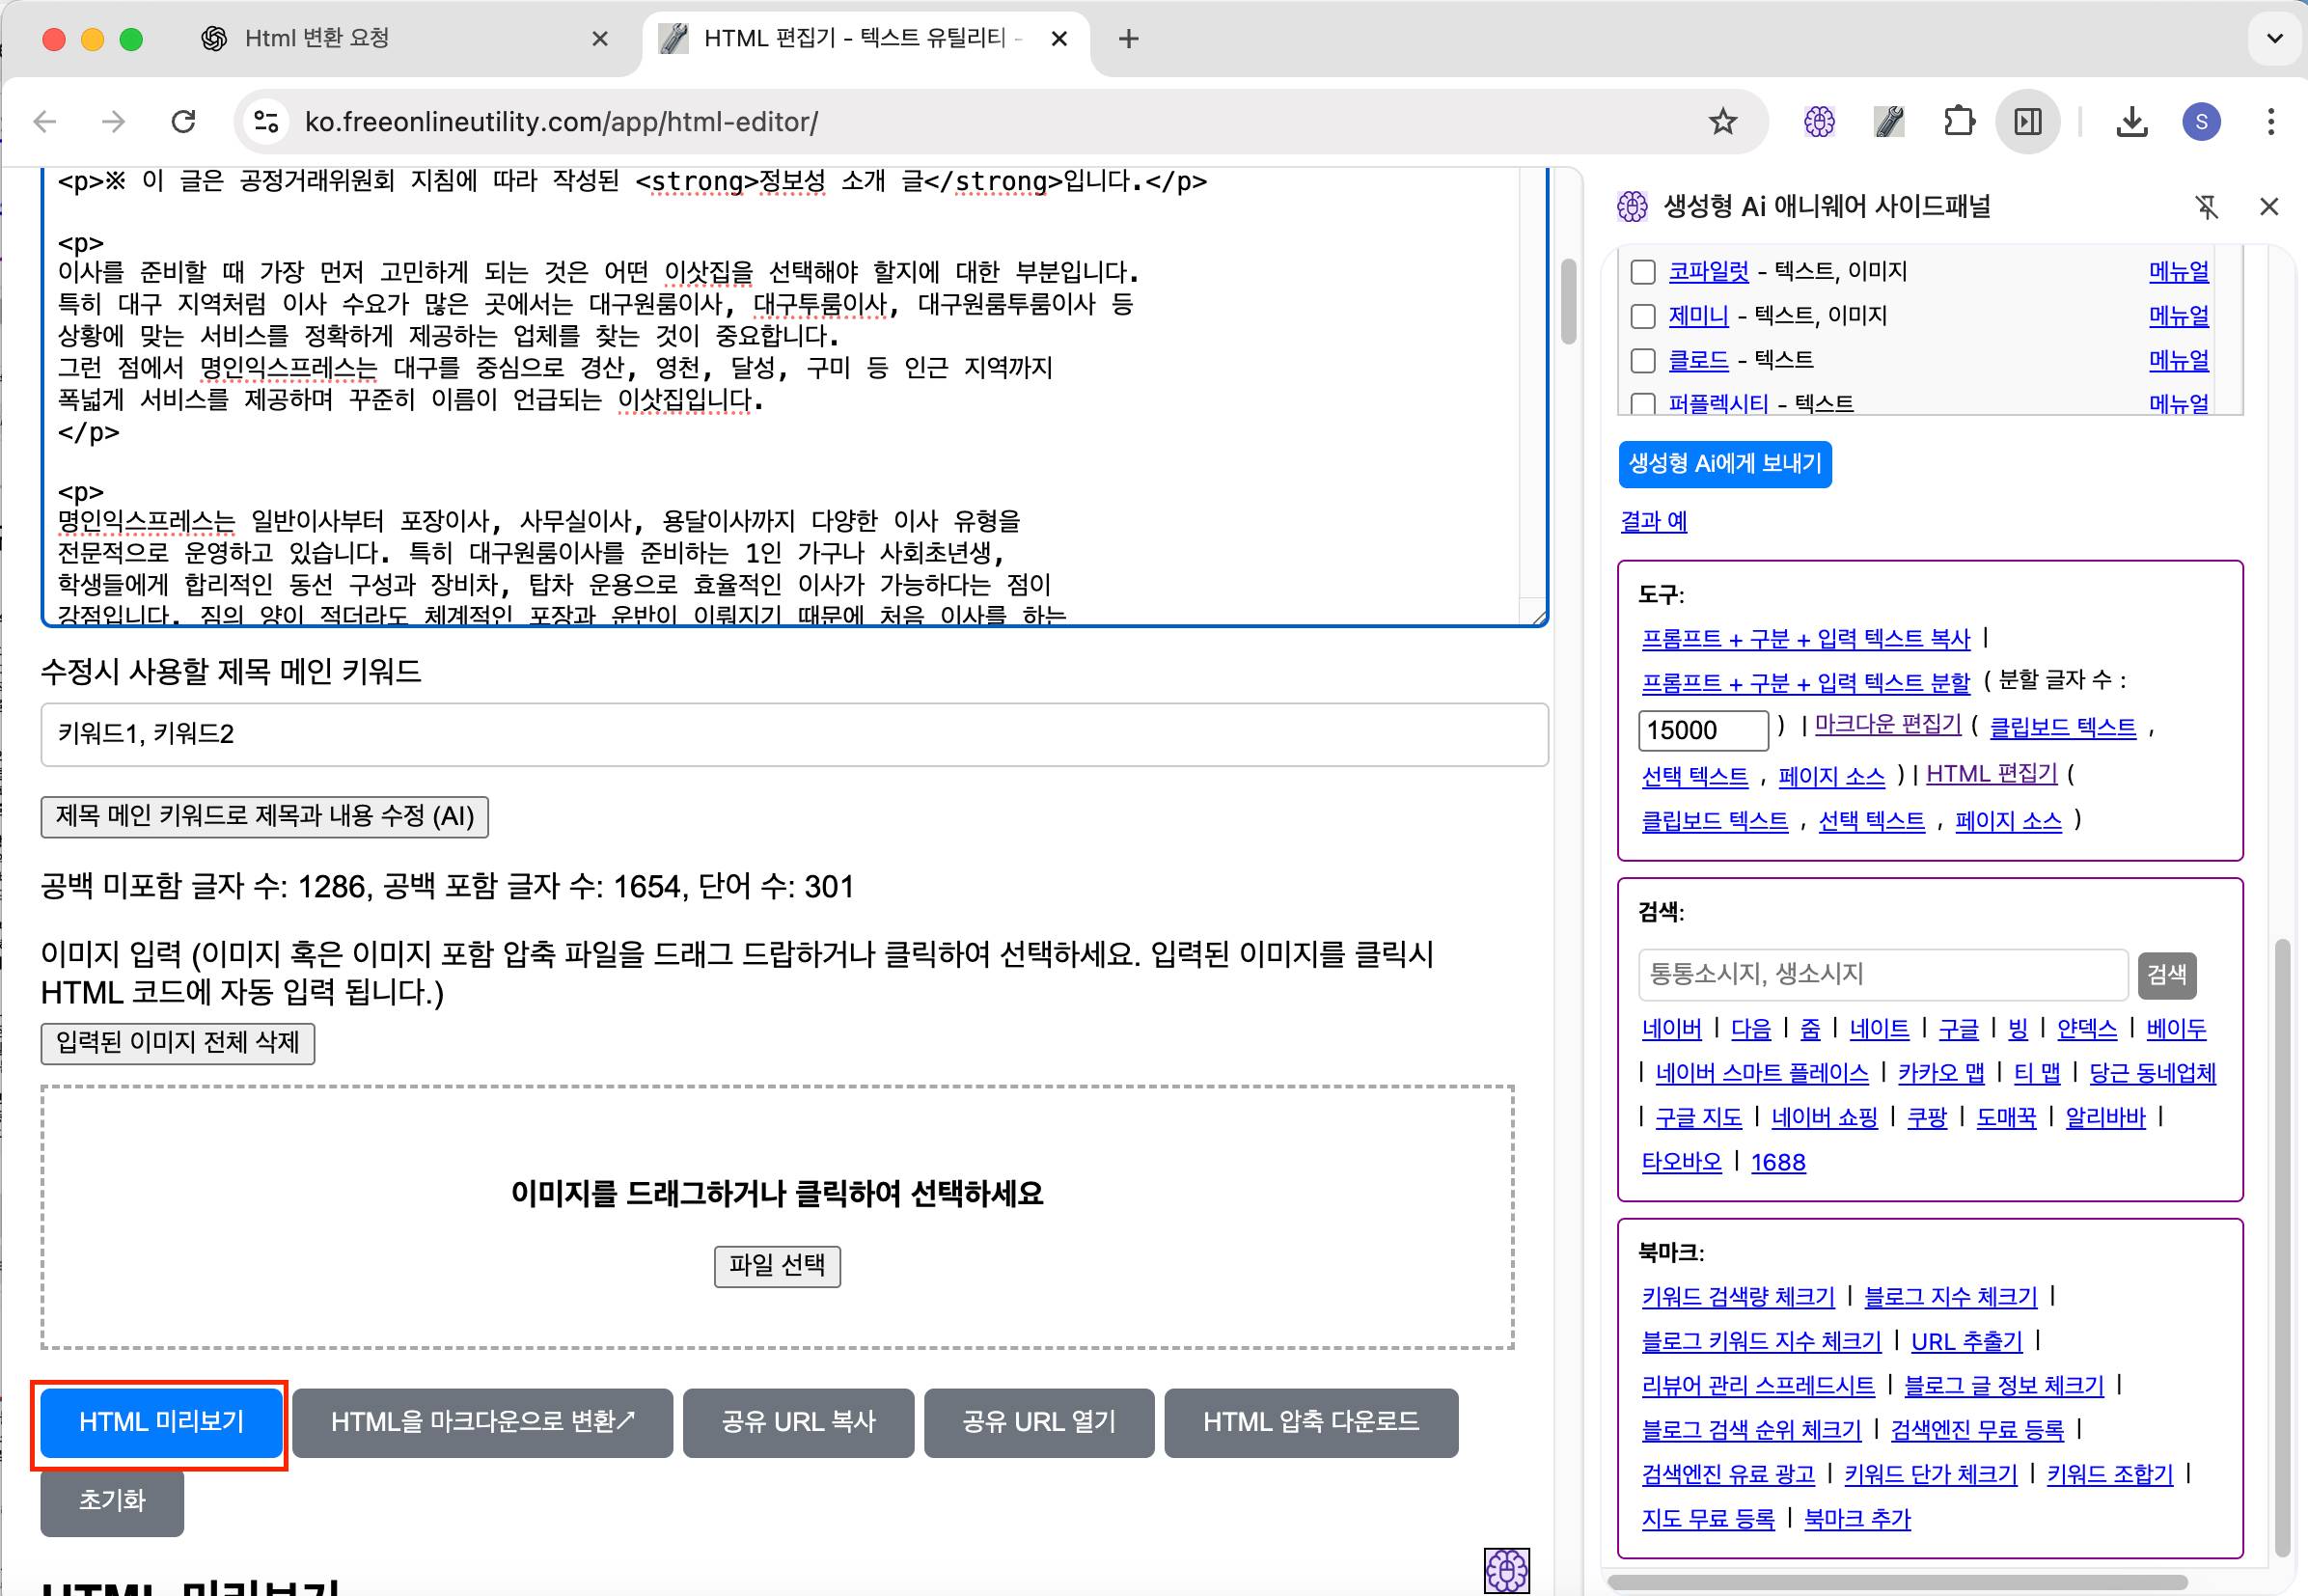
Task: Unpin the side panel with pin icon
Action: [2206, 207]
